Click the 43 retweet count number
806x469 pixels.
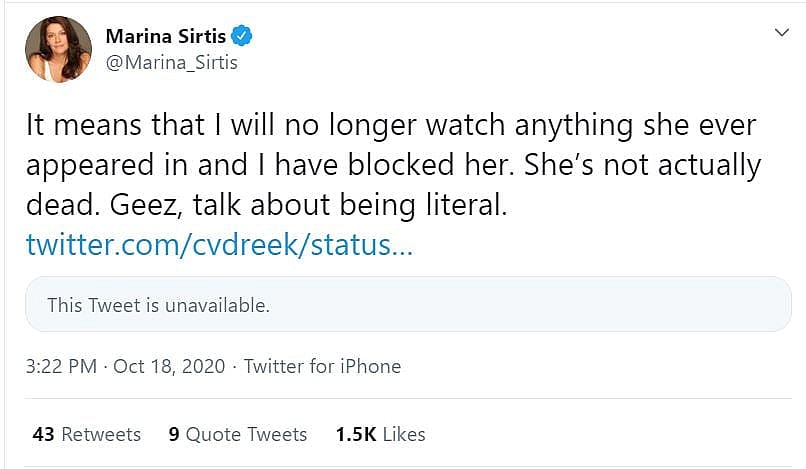coord(43,434)
